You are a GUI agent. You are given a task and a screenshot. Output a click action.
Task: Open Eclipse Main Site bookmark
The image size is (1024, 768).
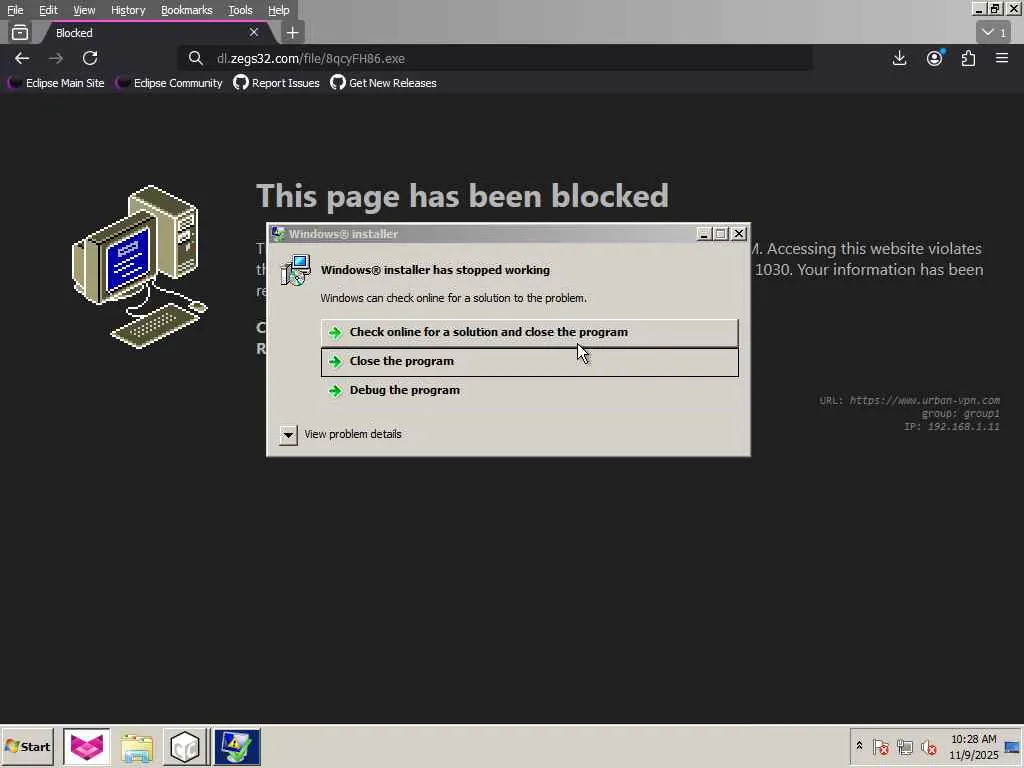pyautogui.click(x=56, y=83)
